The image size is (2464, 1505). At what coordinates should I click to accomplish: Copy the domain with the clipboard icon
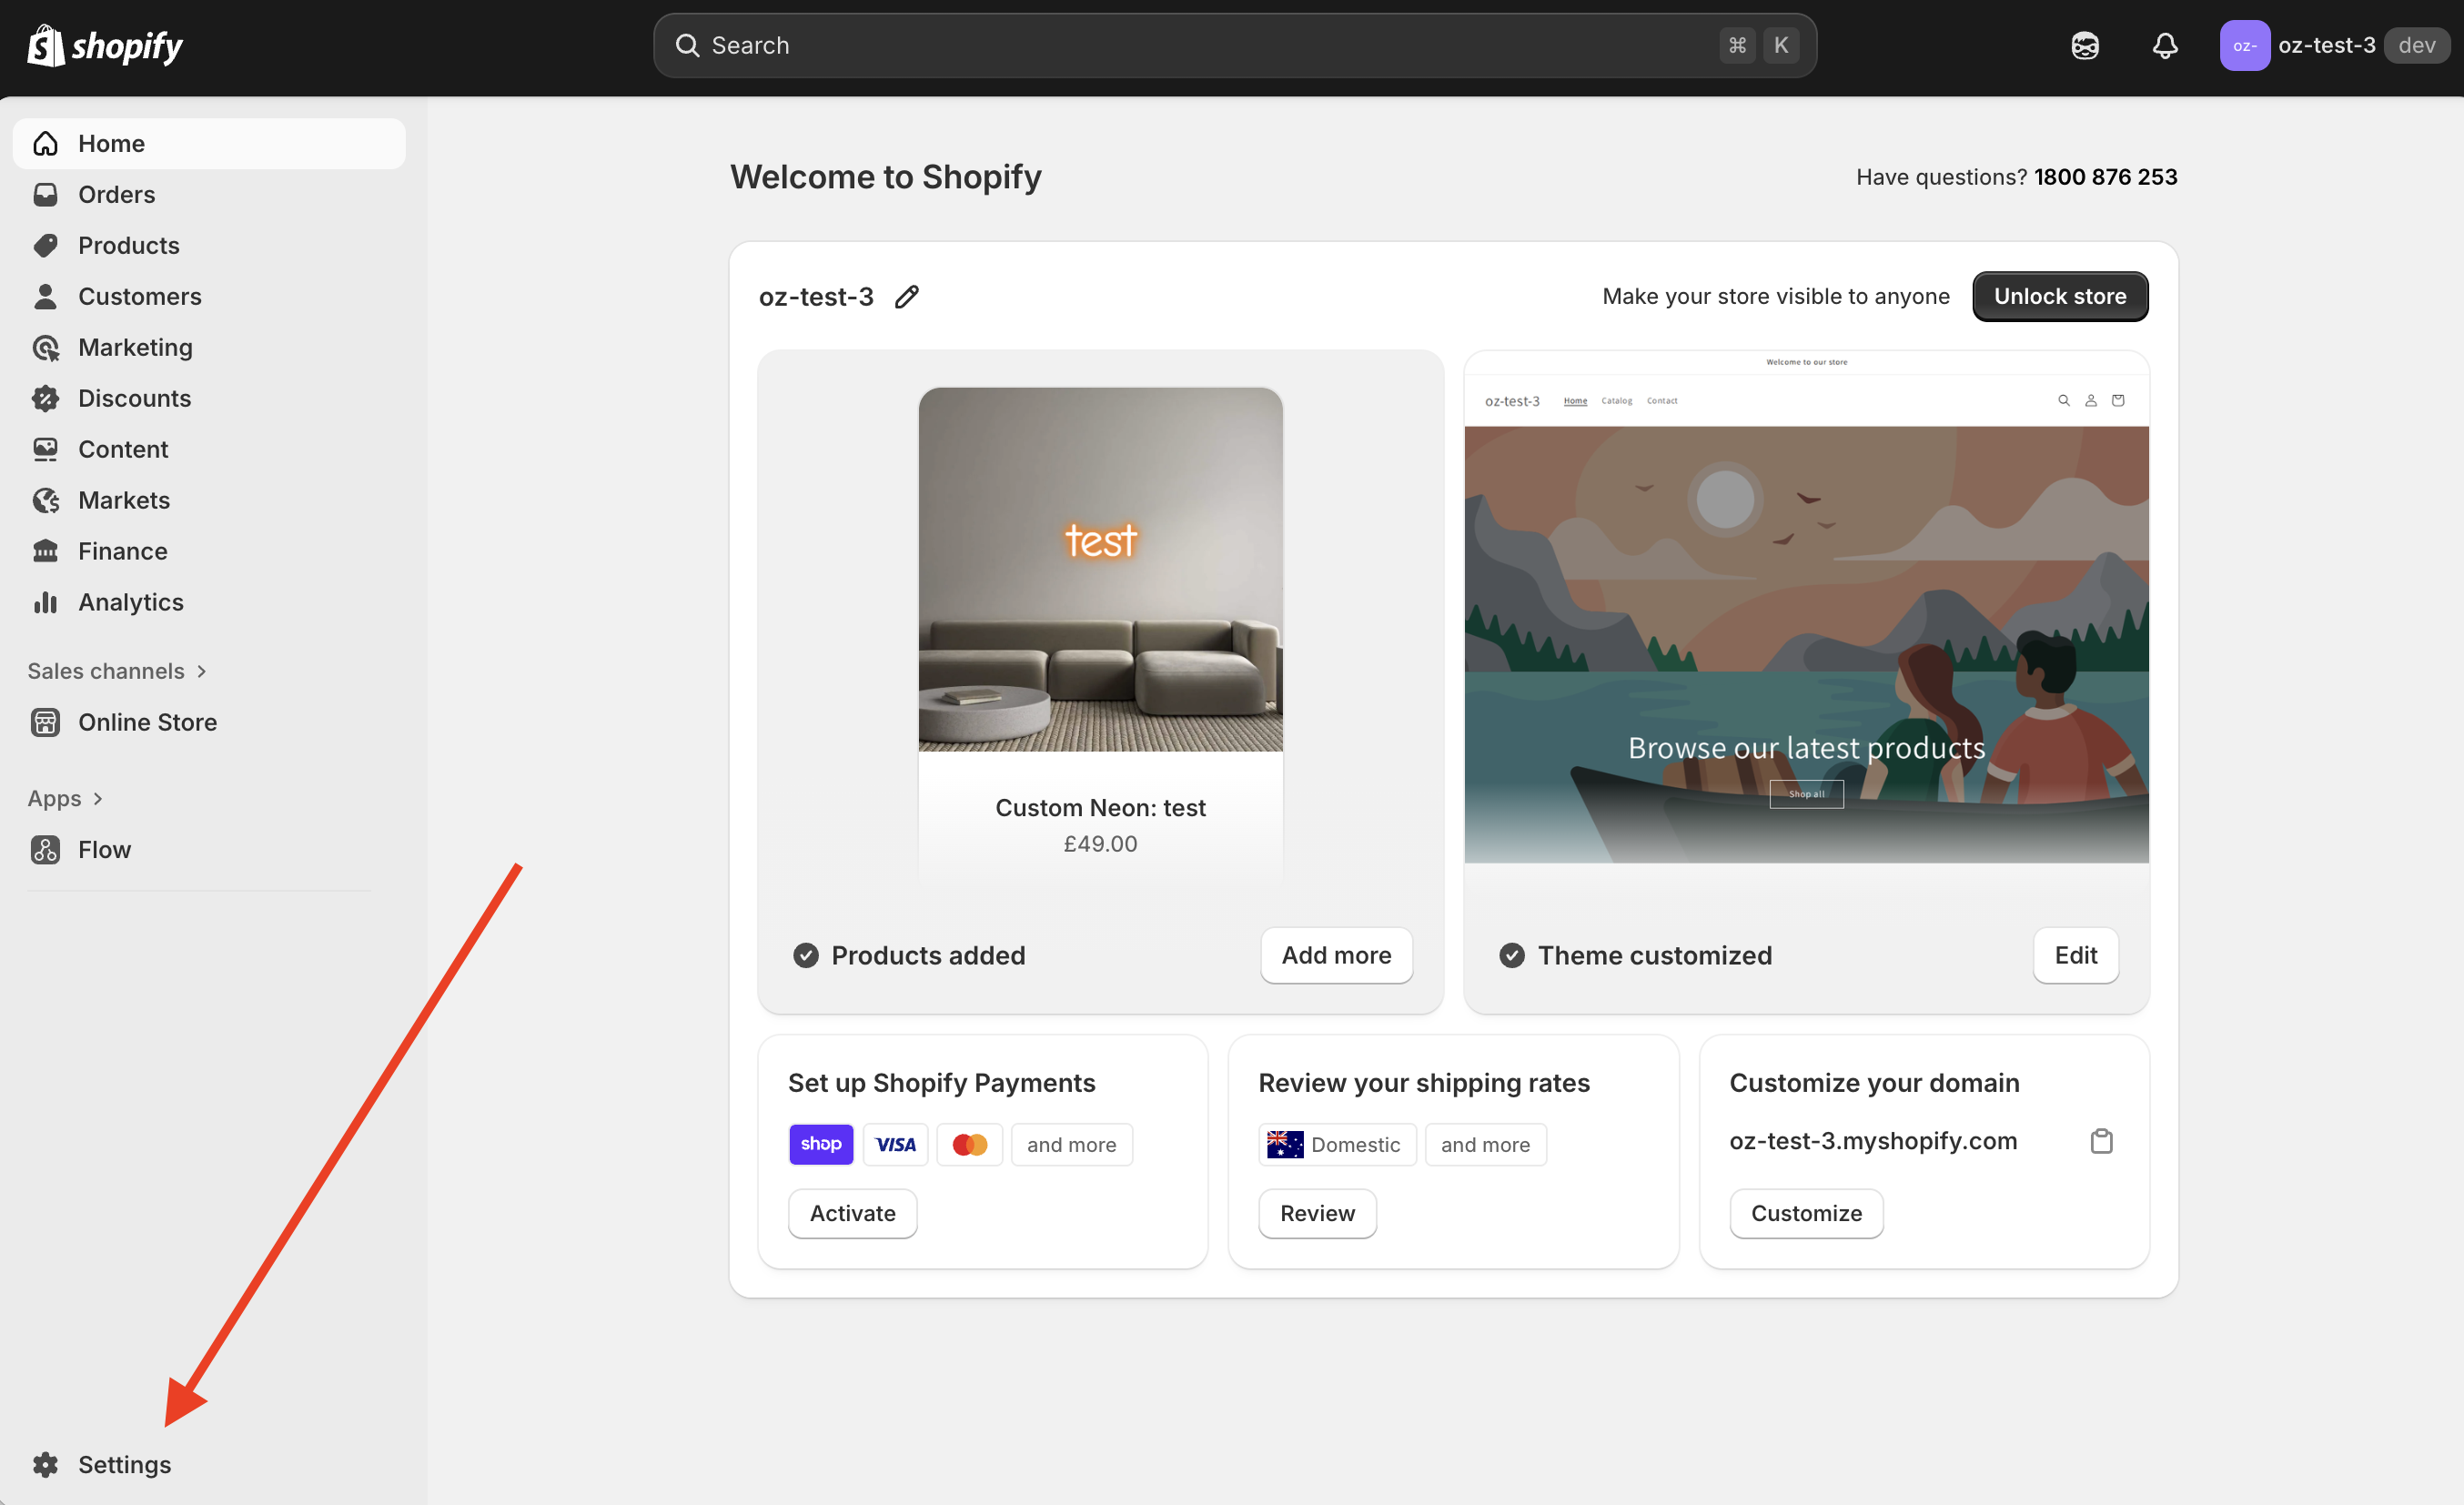(x=2101, y=1141)
